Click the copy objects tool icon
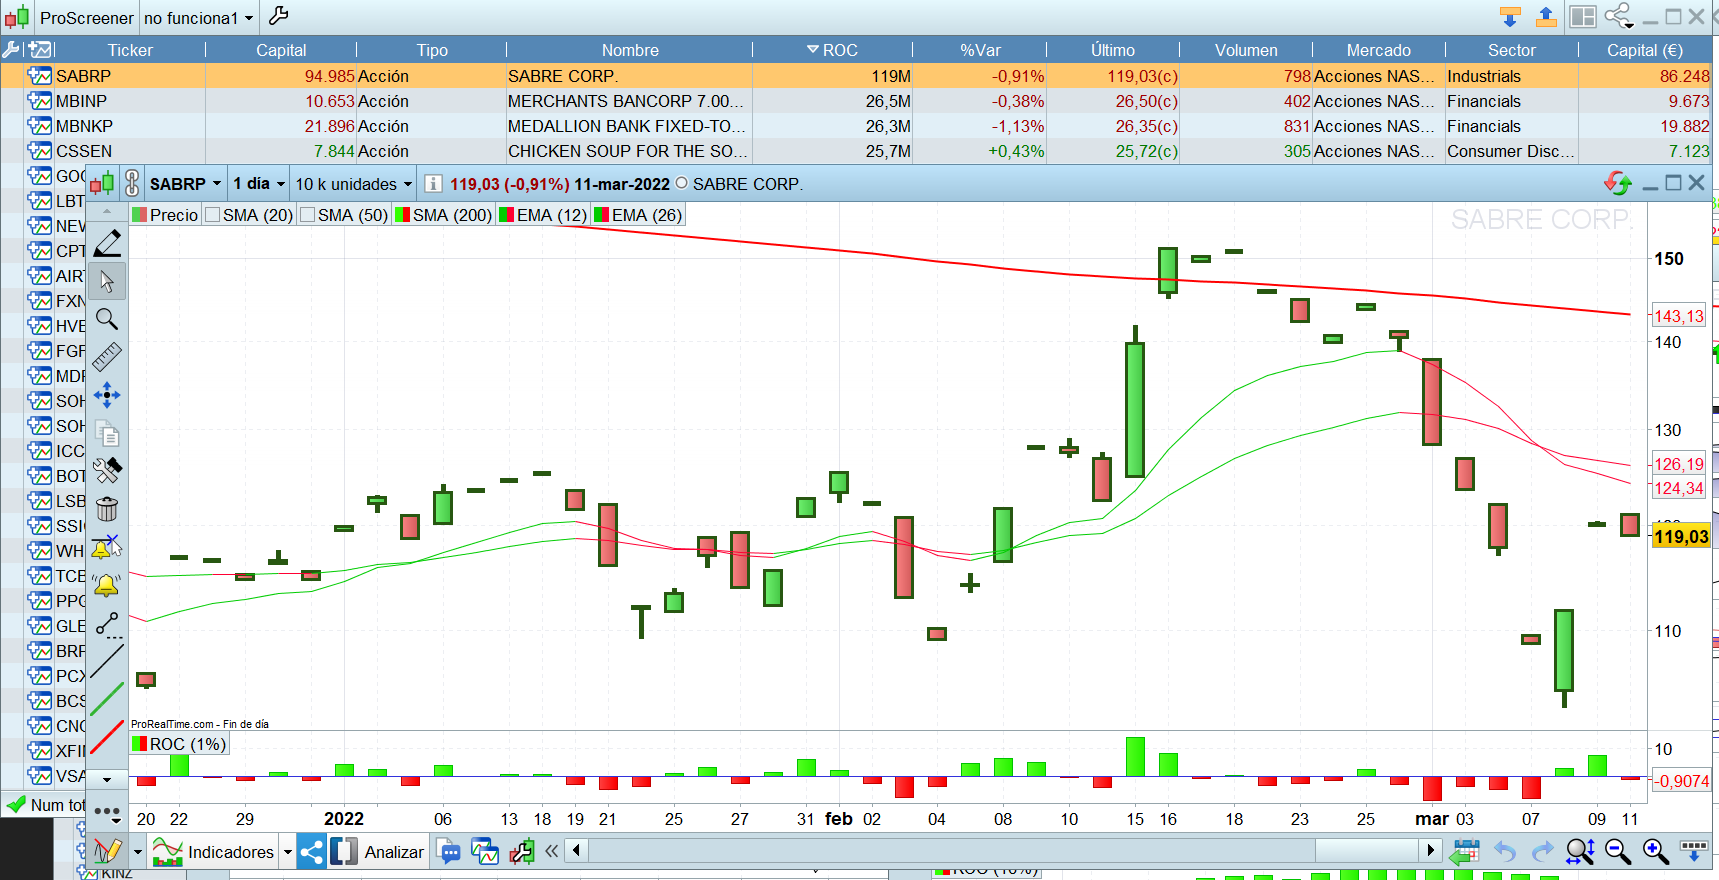This screenshot has width=1719, height=880. click(107, 433)
